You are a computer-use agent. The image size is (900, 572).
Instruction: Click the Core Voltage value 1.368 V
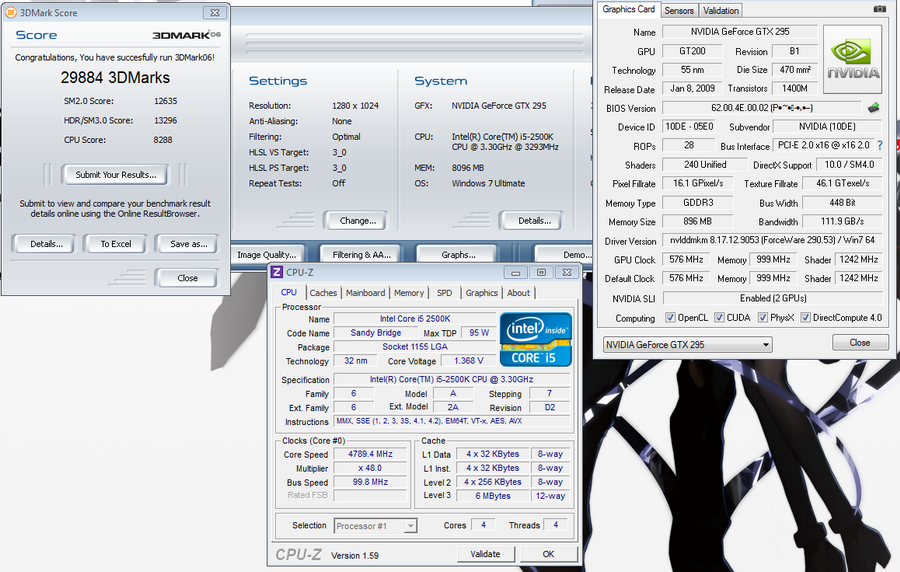468,361
